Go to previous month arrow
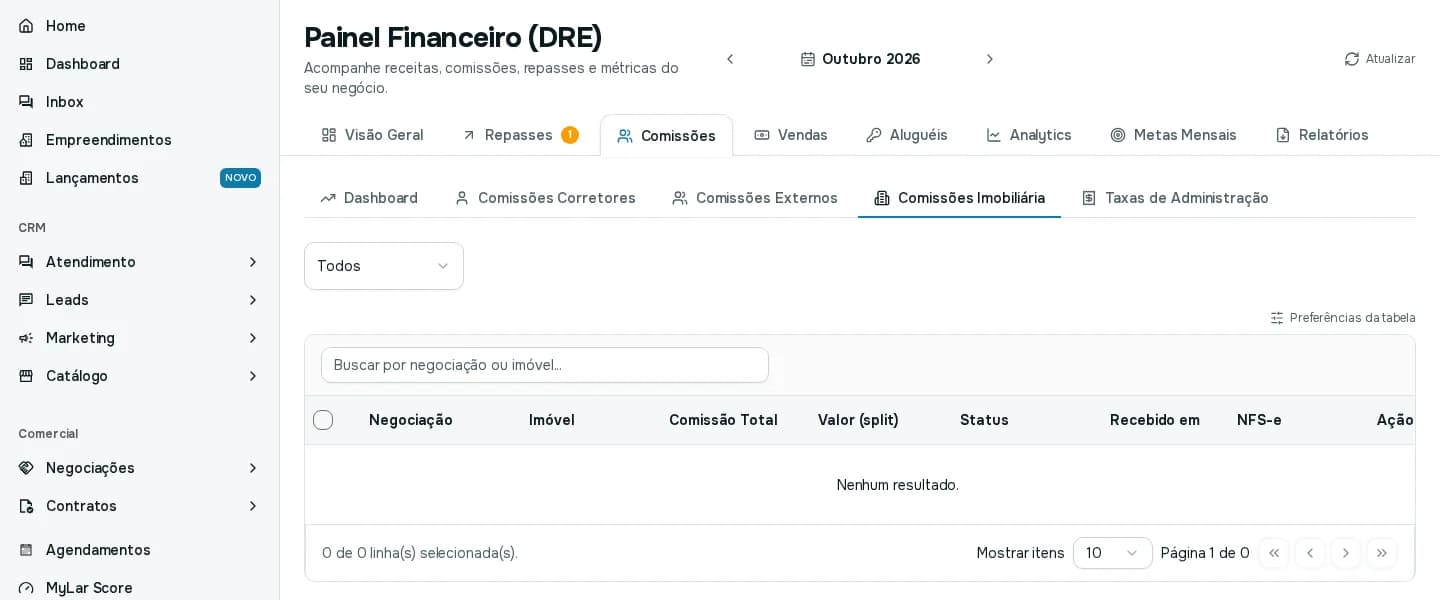Screen dimensions: 1440x600 [x=730, y=59]
